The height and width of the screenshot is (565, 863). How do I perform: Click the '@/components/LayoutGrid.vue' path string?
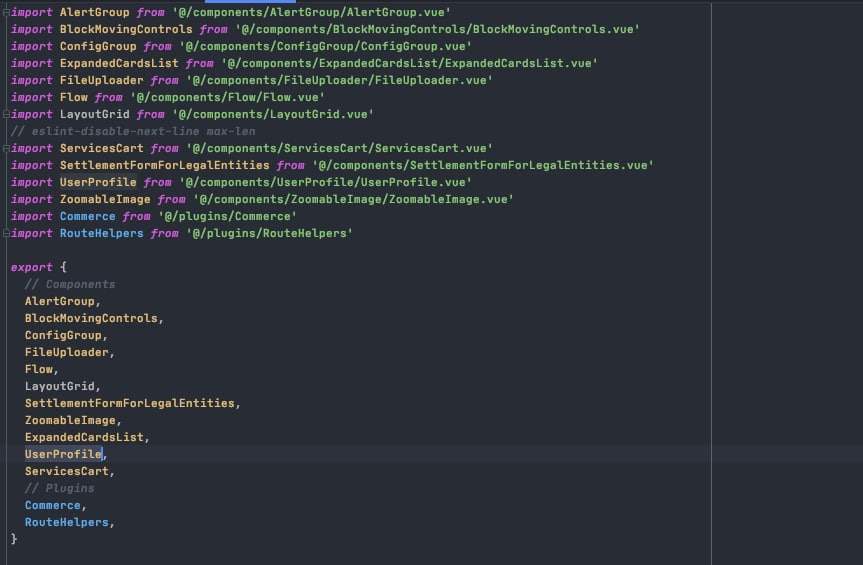click(273, 114)
